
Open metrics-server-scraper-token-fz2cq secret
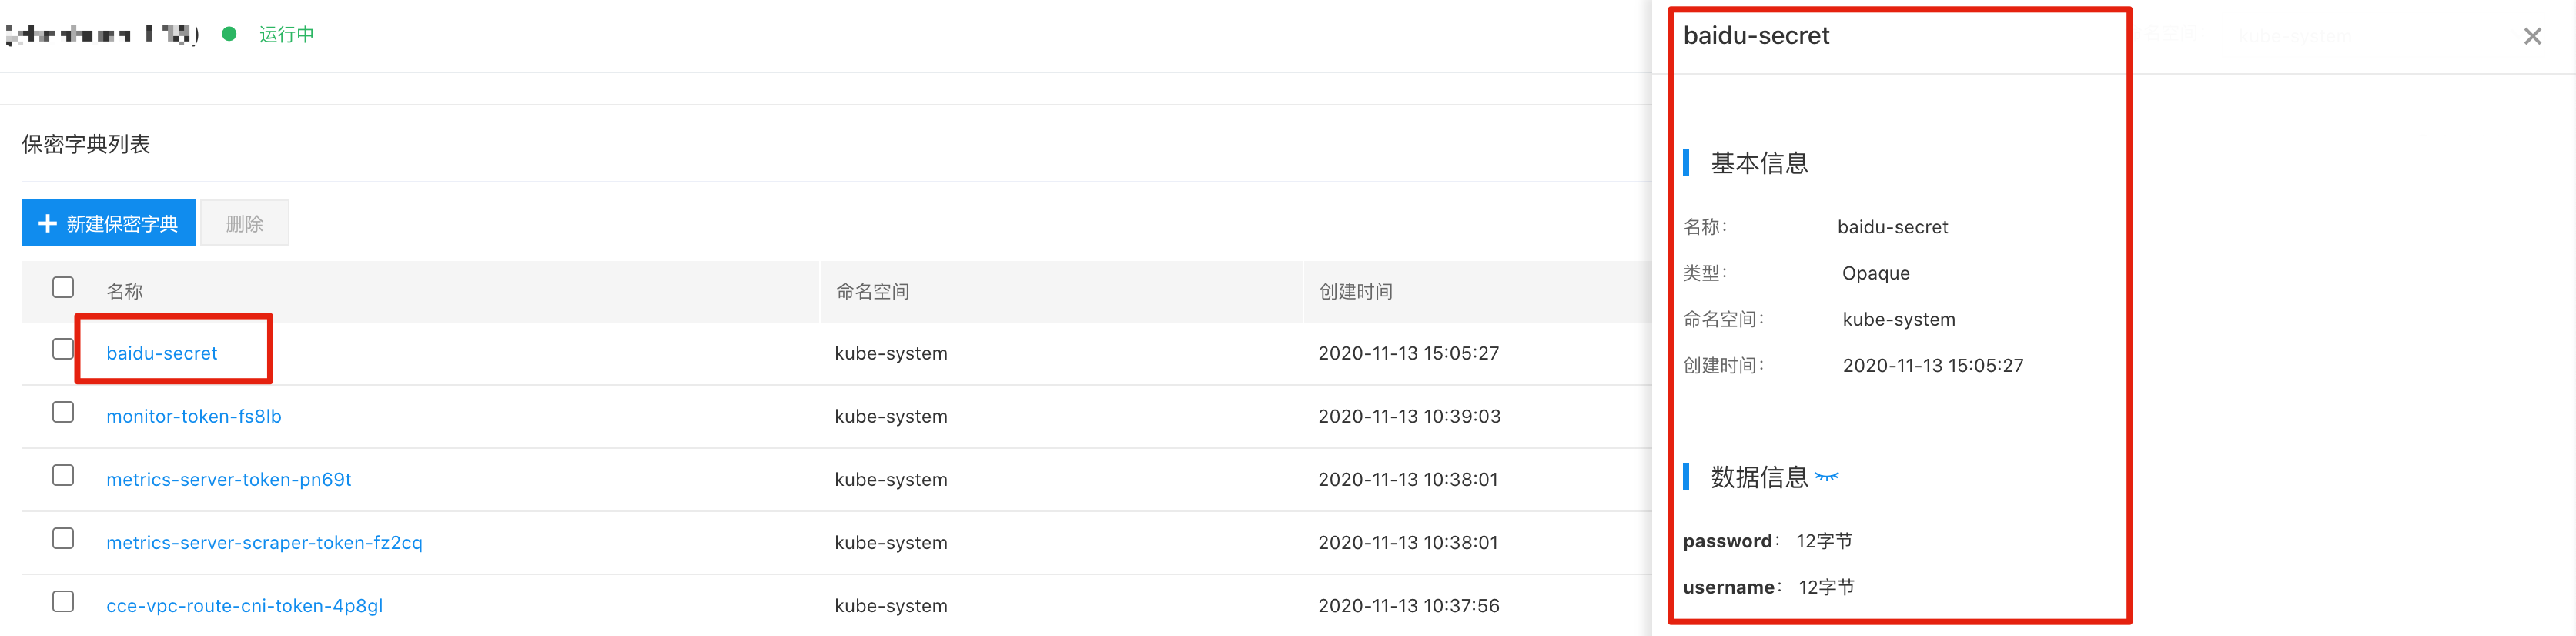point(264,542)
